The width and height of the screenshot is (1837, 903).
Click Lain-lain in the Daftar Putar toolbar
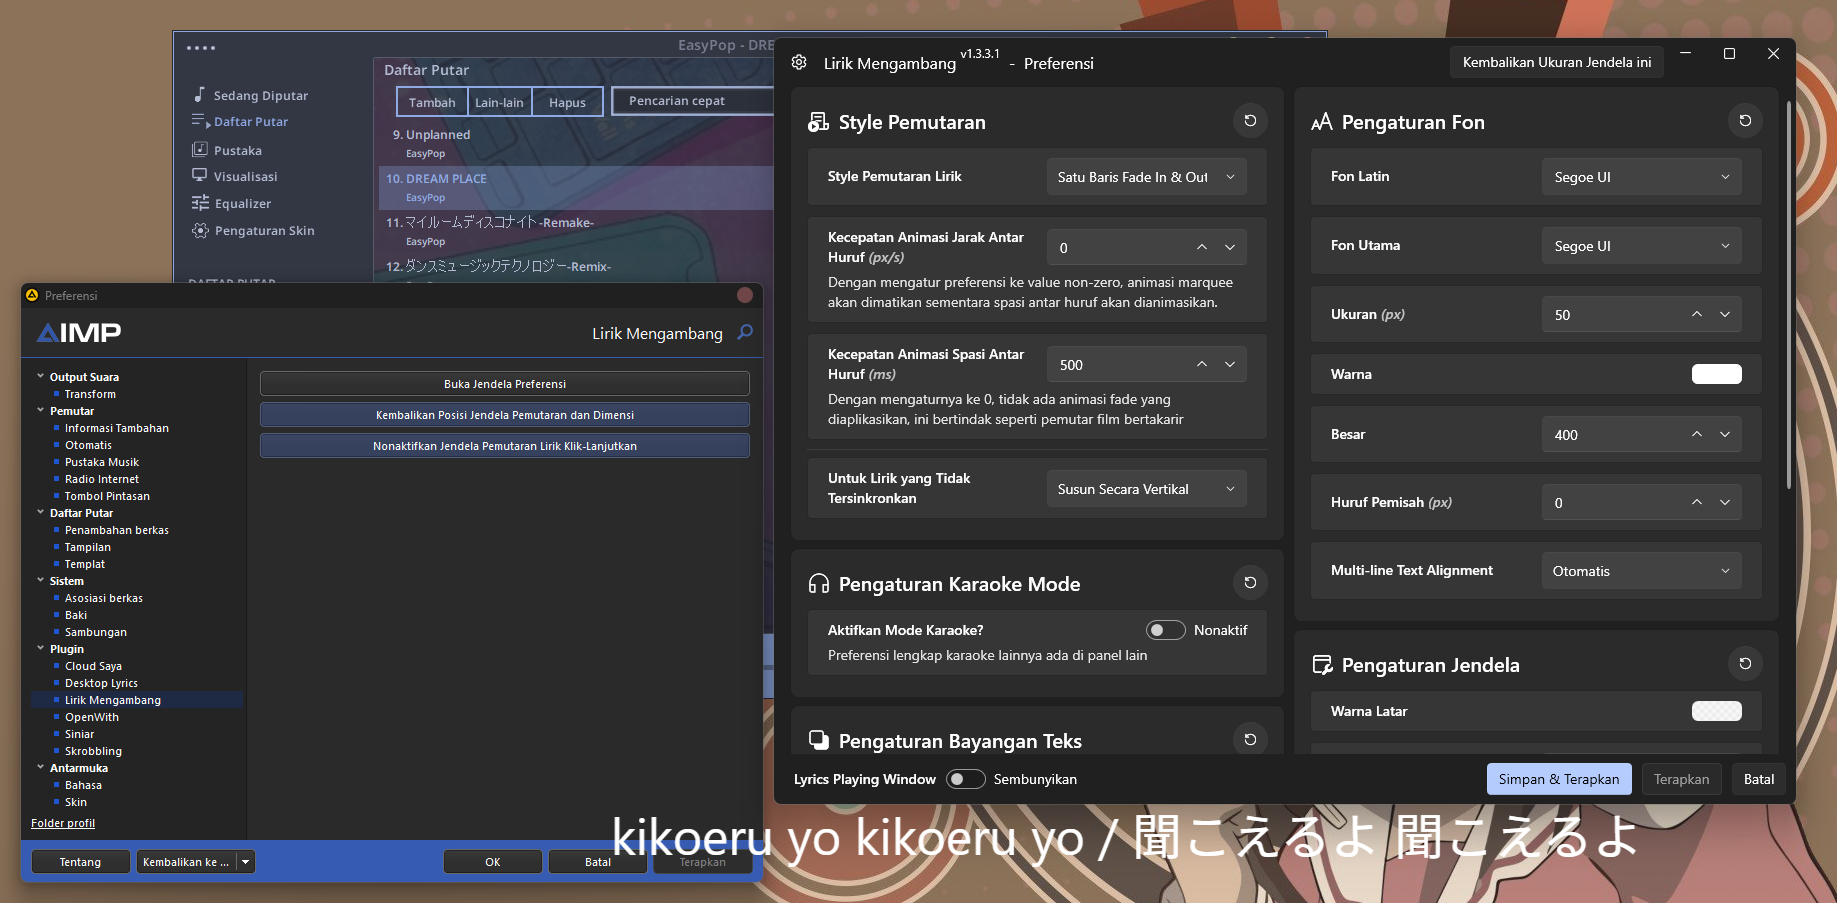pyautogui.click(x=499, y=102)
